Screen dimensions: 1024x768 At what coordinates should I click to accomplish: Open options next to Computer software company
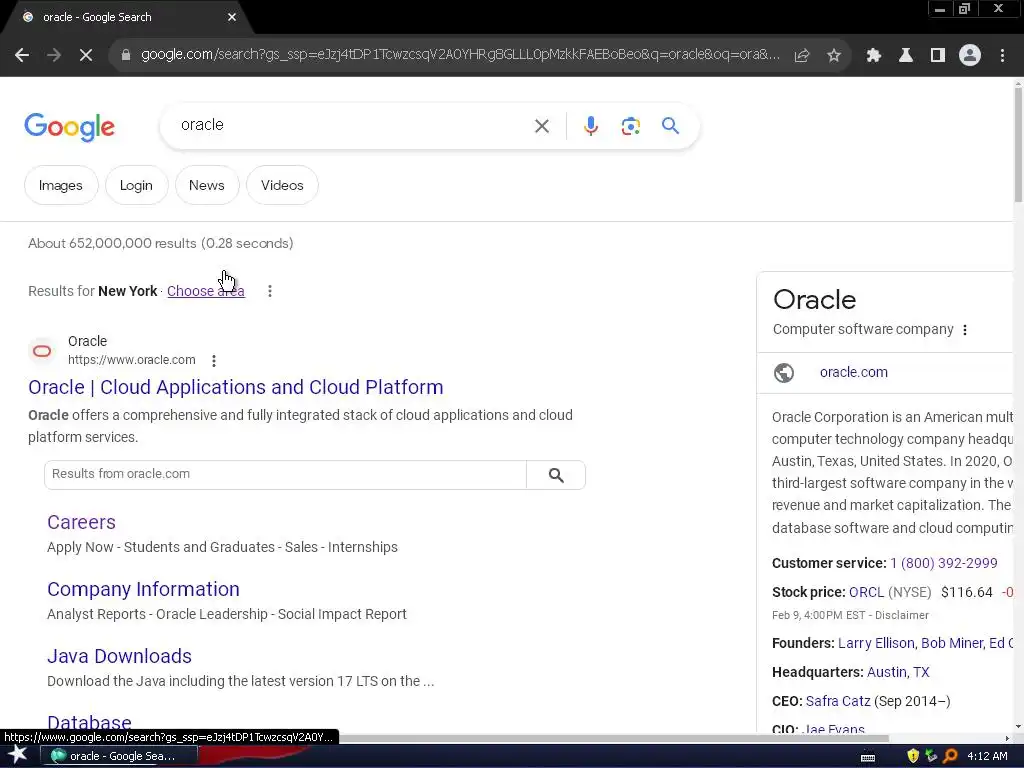965,330
